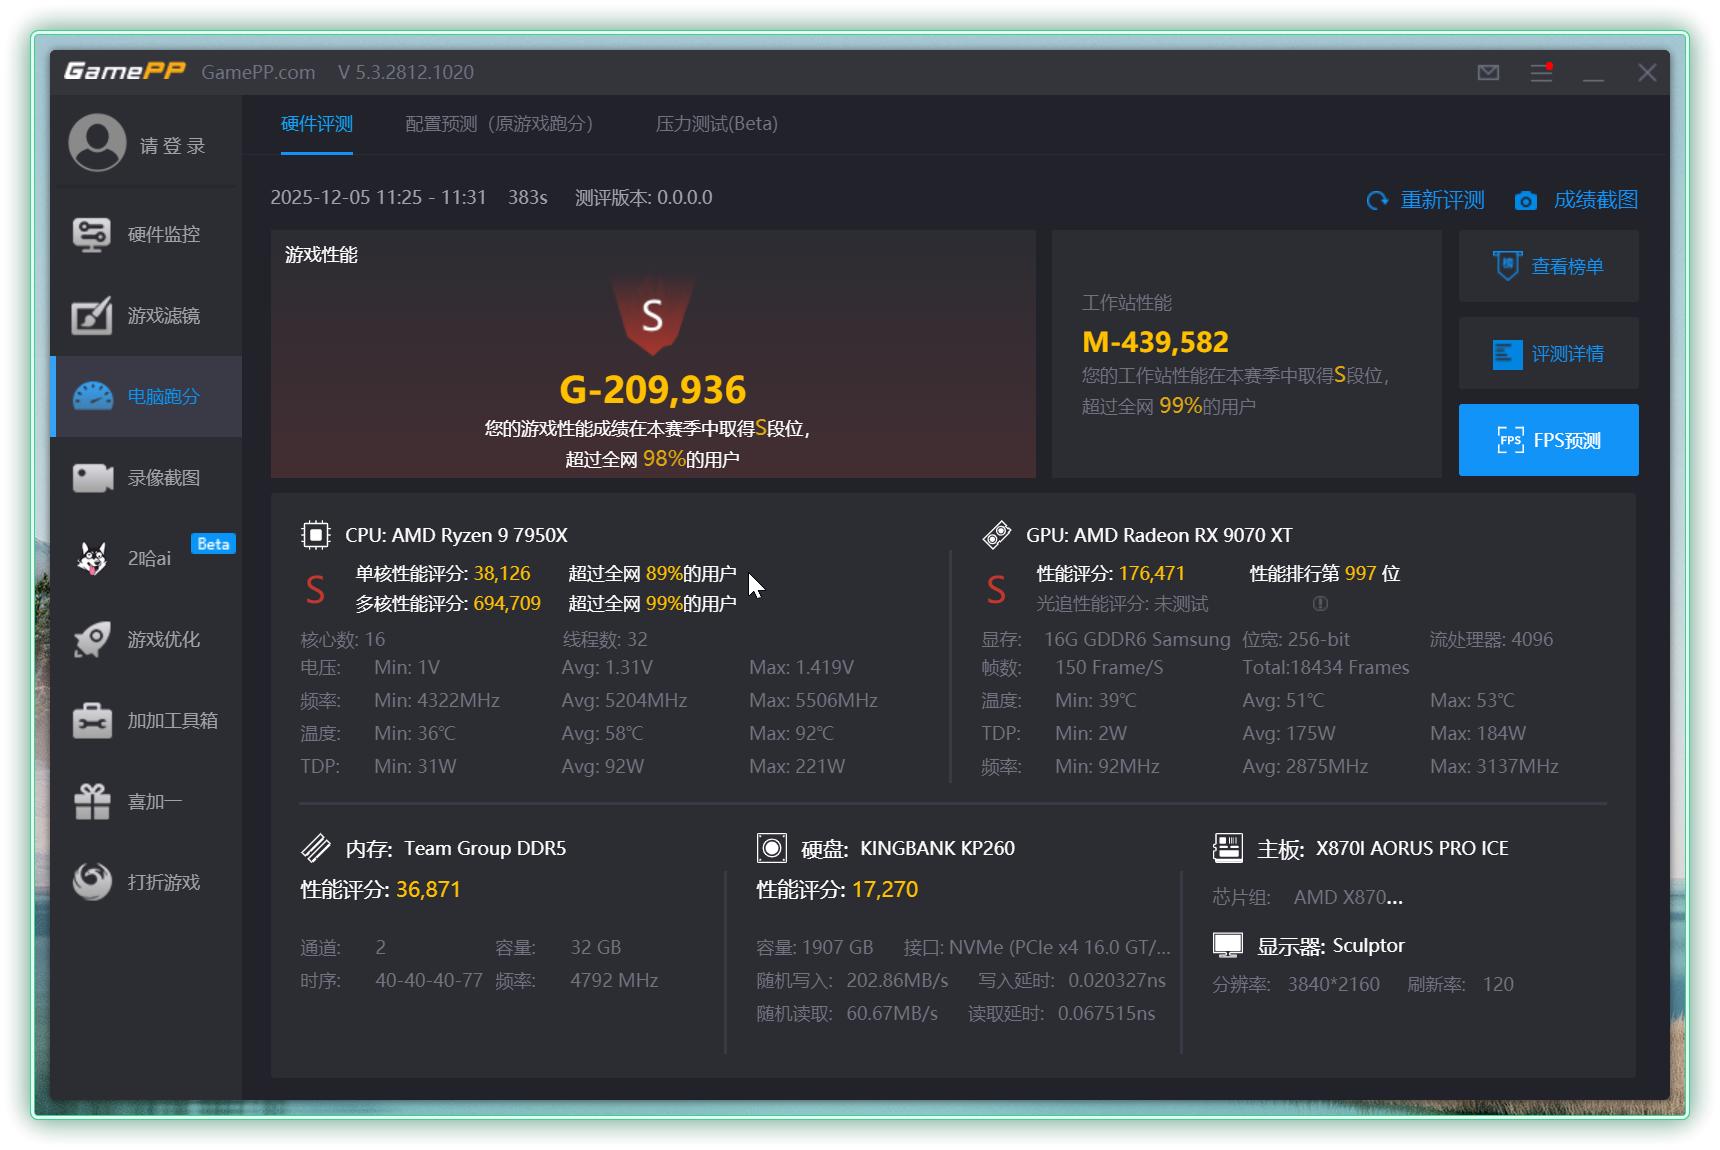The width and height of the screenshot is (1720, 1150).
Task: Open the 加加工具箱 toolbox icon
Action: pos(92,721)
